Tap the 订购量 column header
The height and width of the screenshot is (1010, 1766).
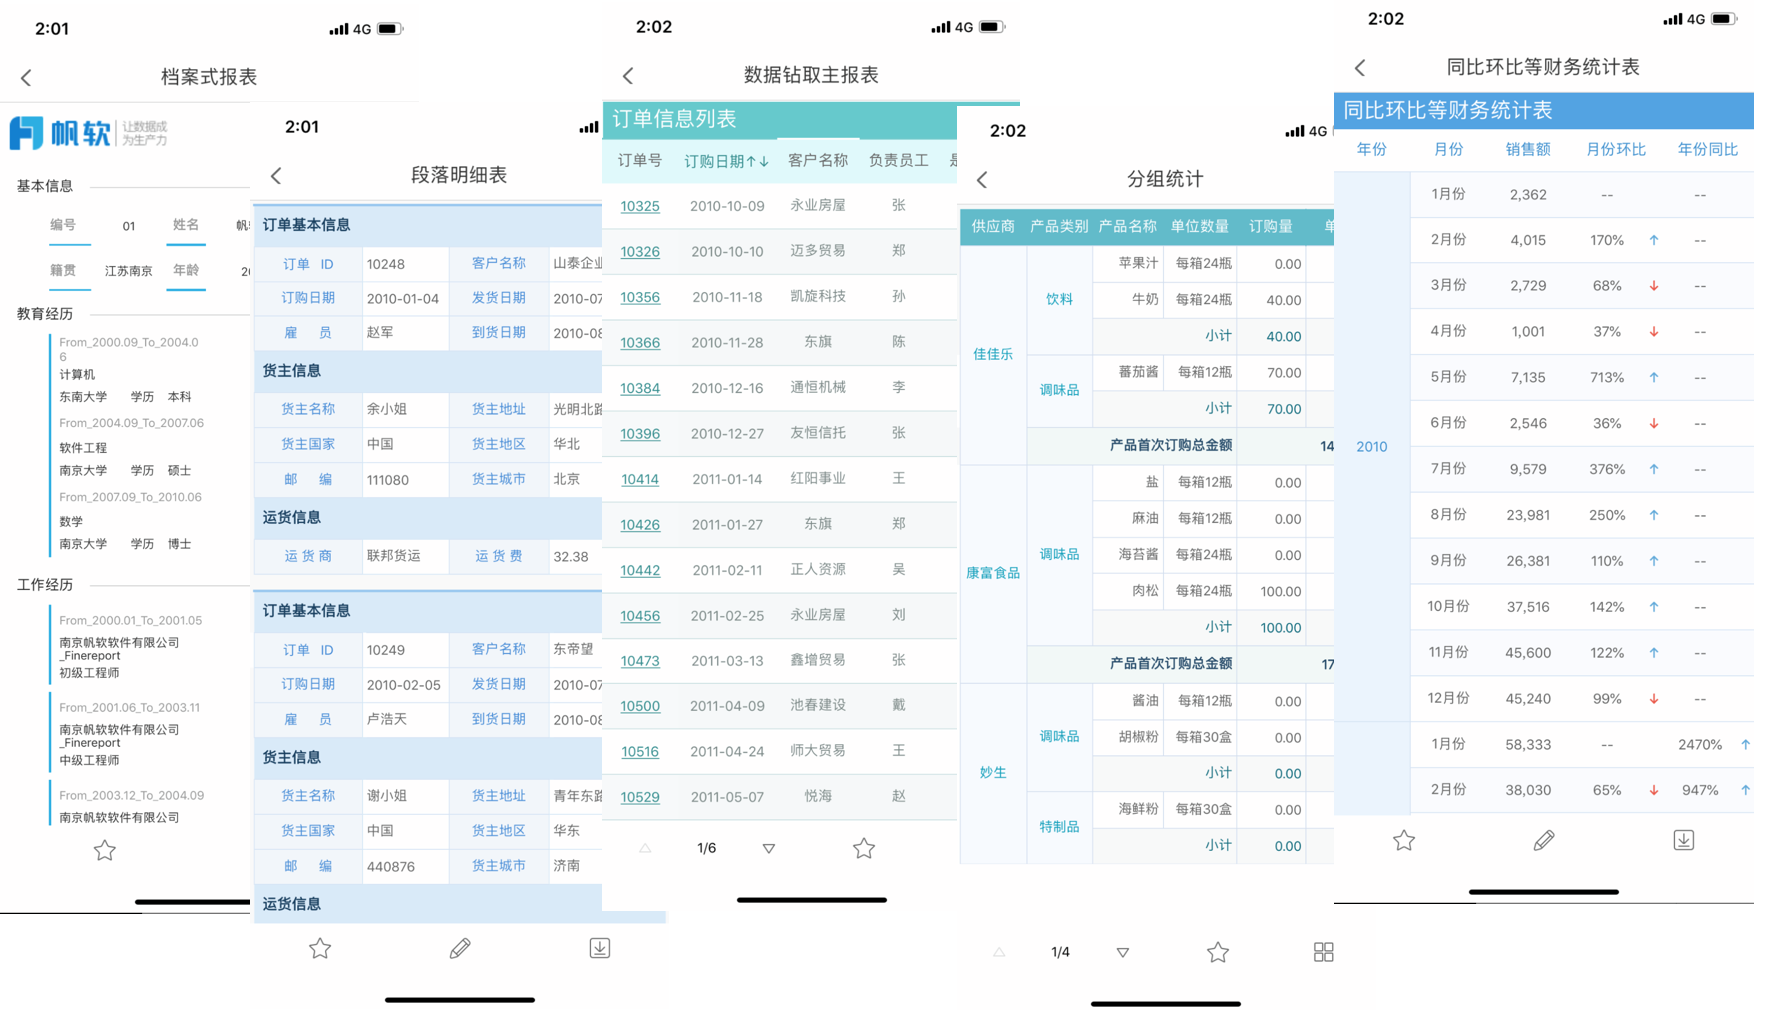coord(1270,227)
